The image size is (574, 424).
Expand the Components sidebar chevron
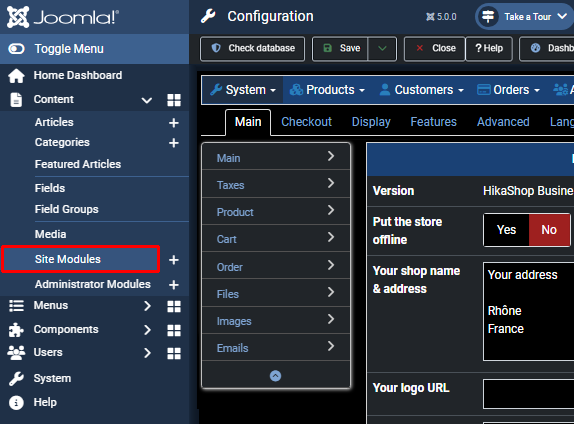tap(147, 330)
